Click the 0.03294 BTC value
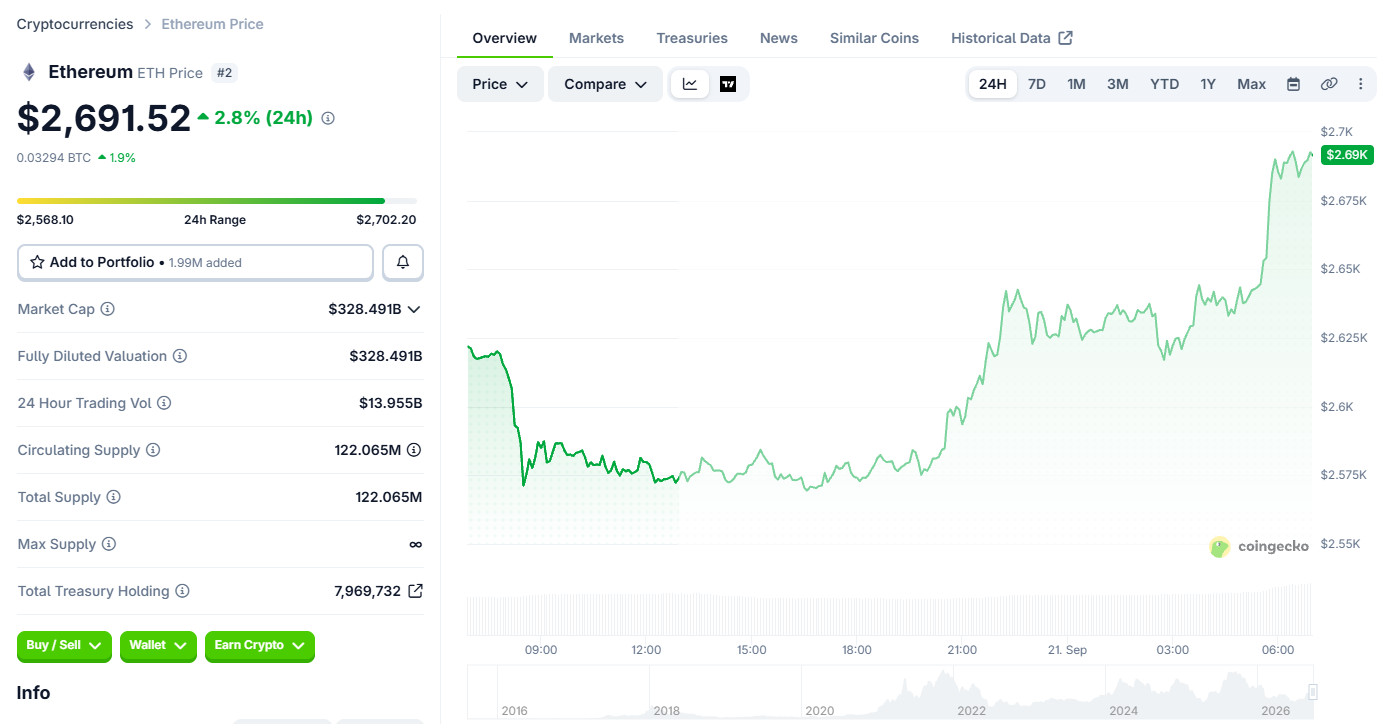Image resolution: width=1383 pixels, height=724 pixels. [54, 158]
